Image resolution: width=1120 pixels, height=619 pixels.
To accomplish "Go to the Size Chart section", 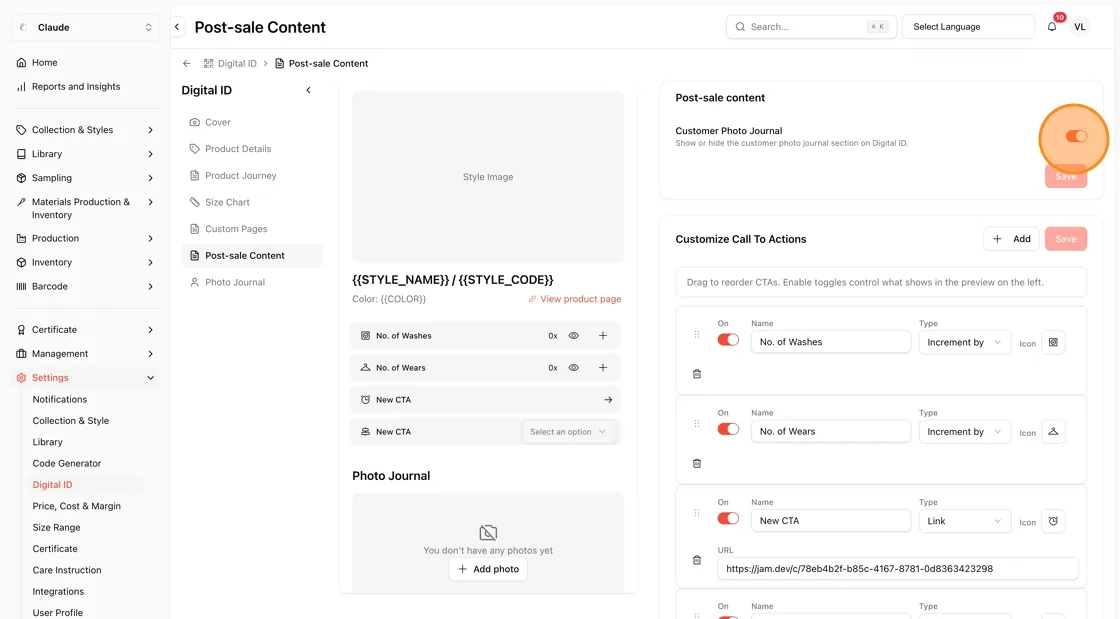I will 251,202.
